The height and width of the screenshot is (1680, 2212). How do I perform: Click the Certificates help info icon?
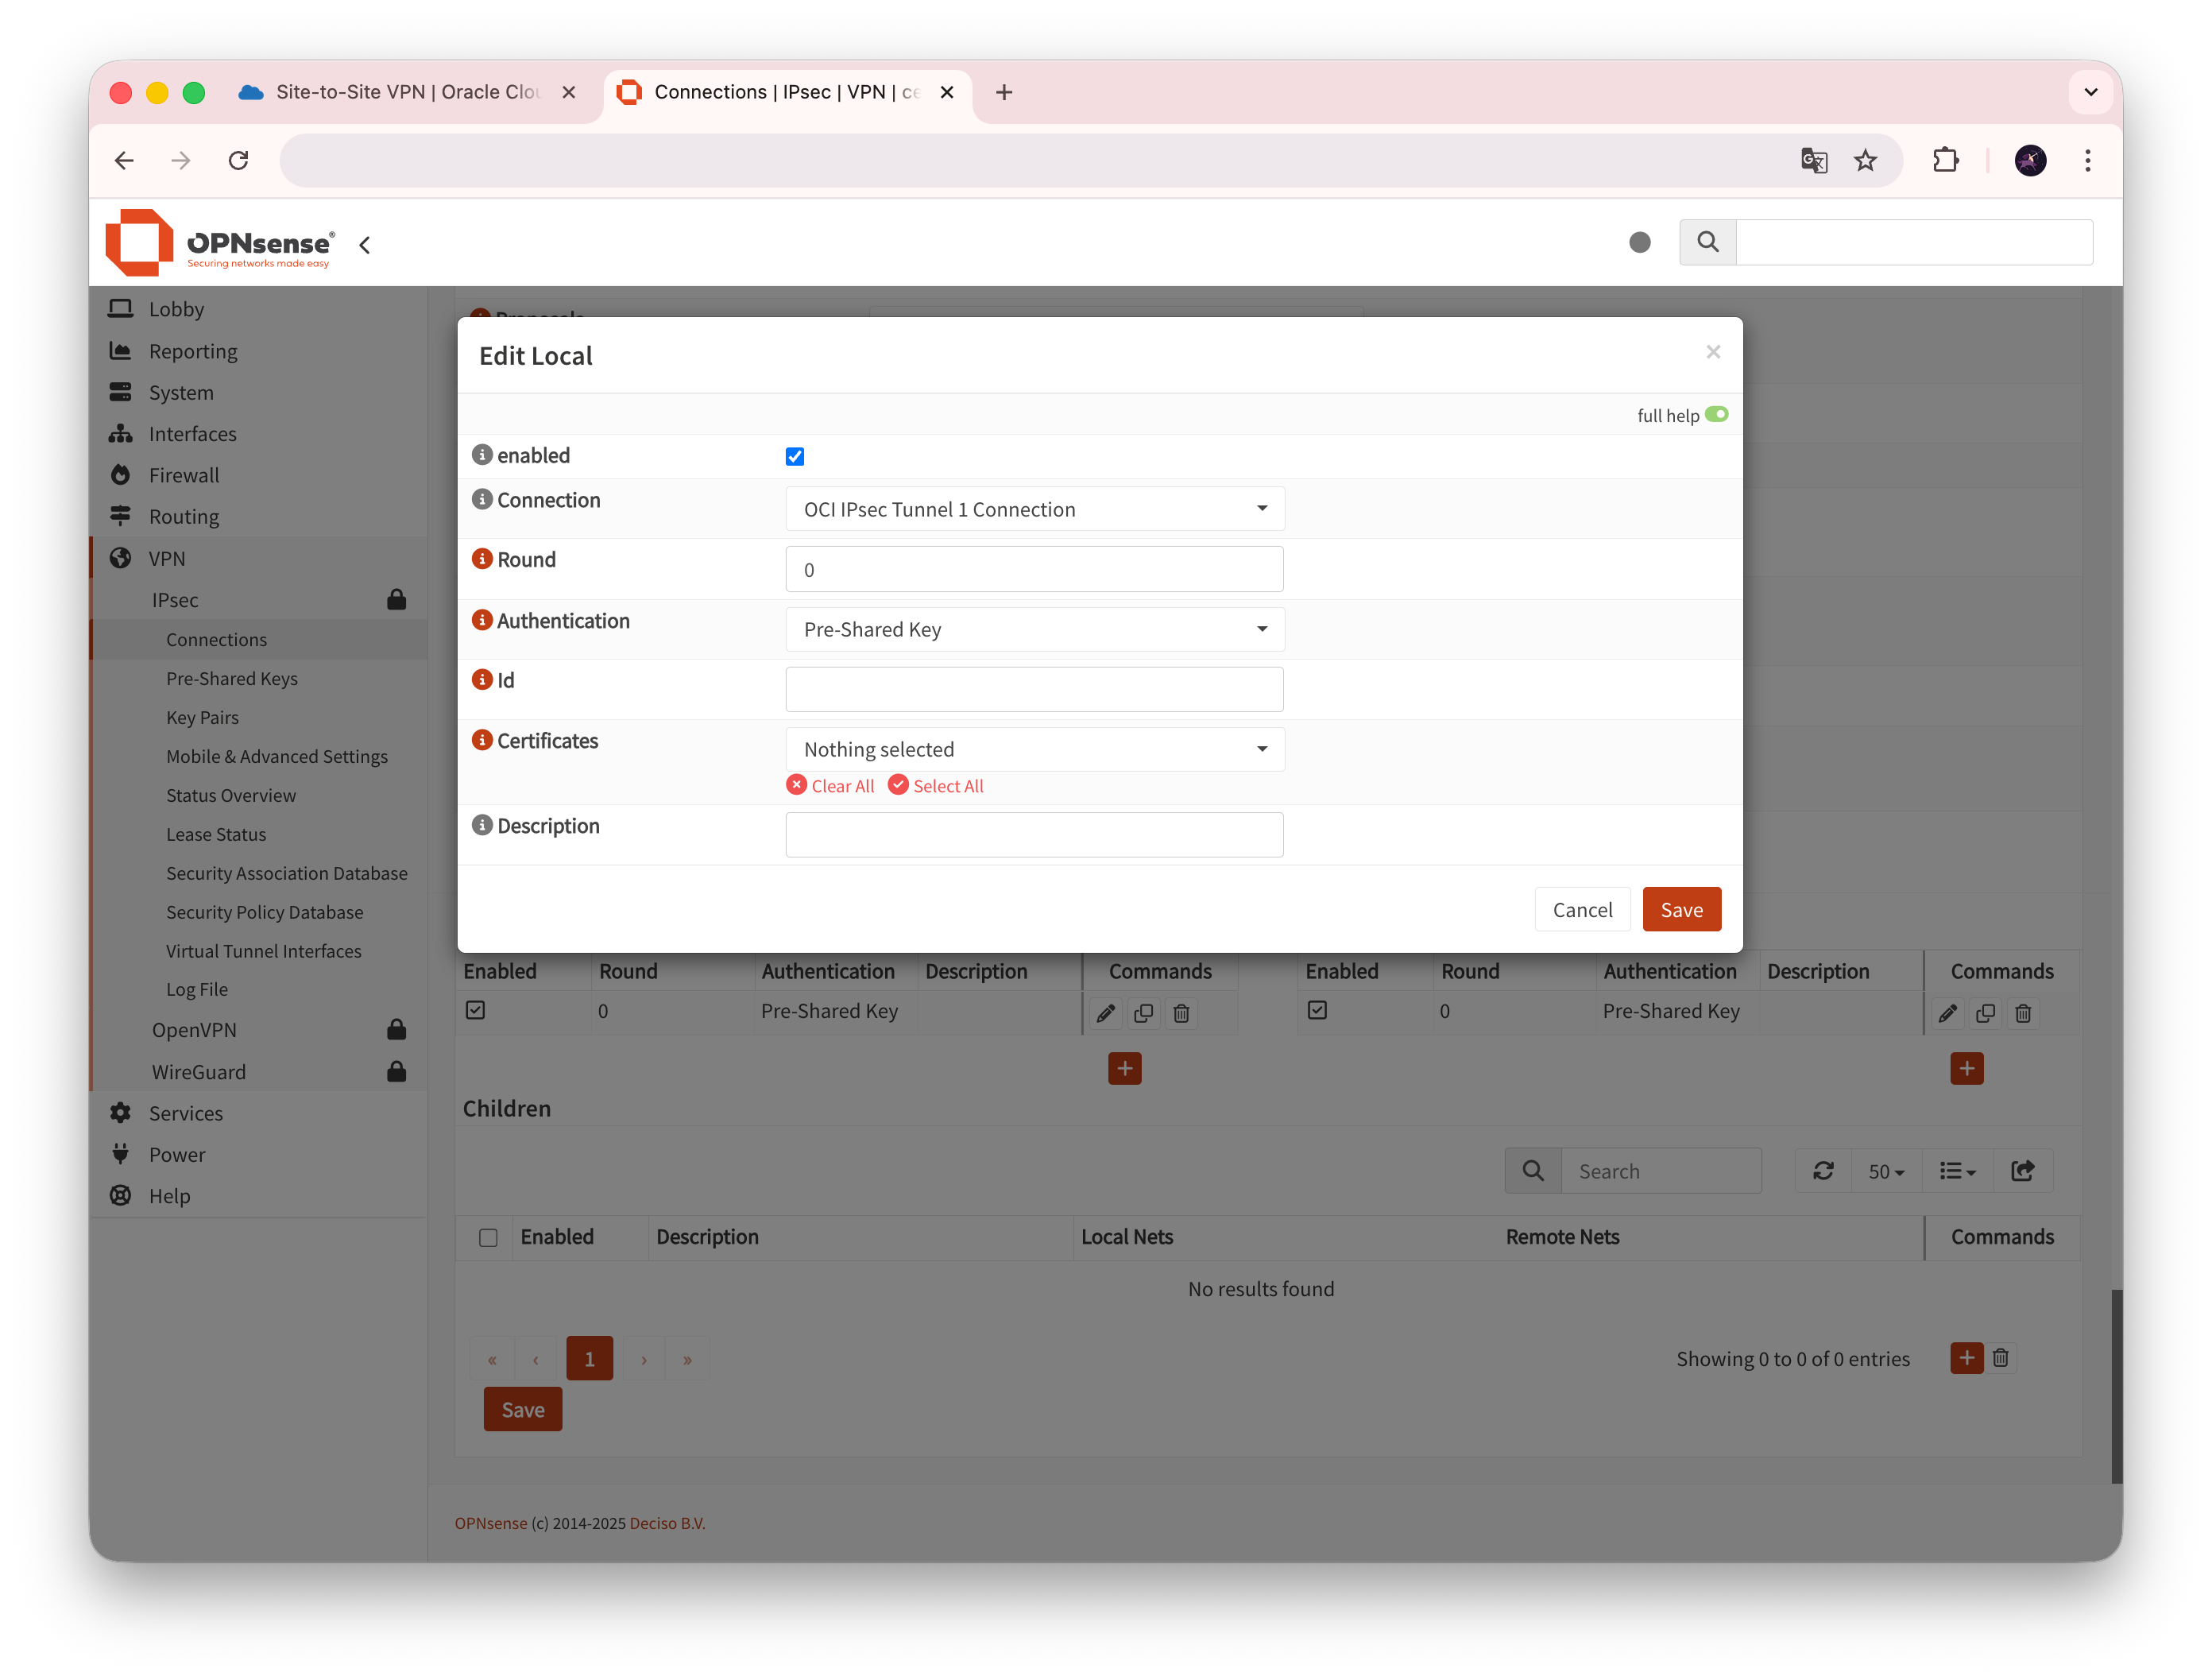(482, 740)
